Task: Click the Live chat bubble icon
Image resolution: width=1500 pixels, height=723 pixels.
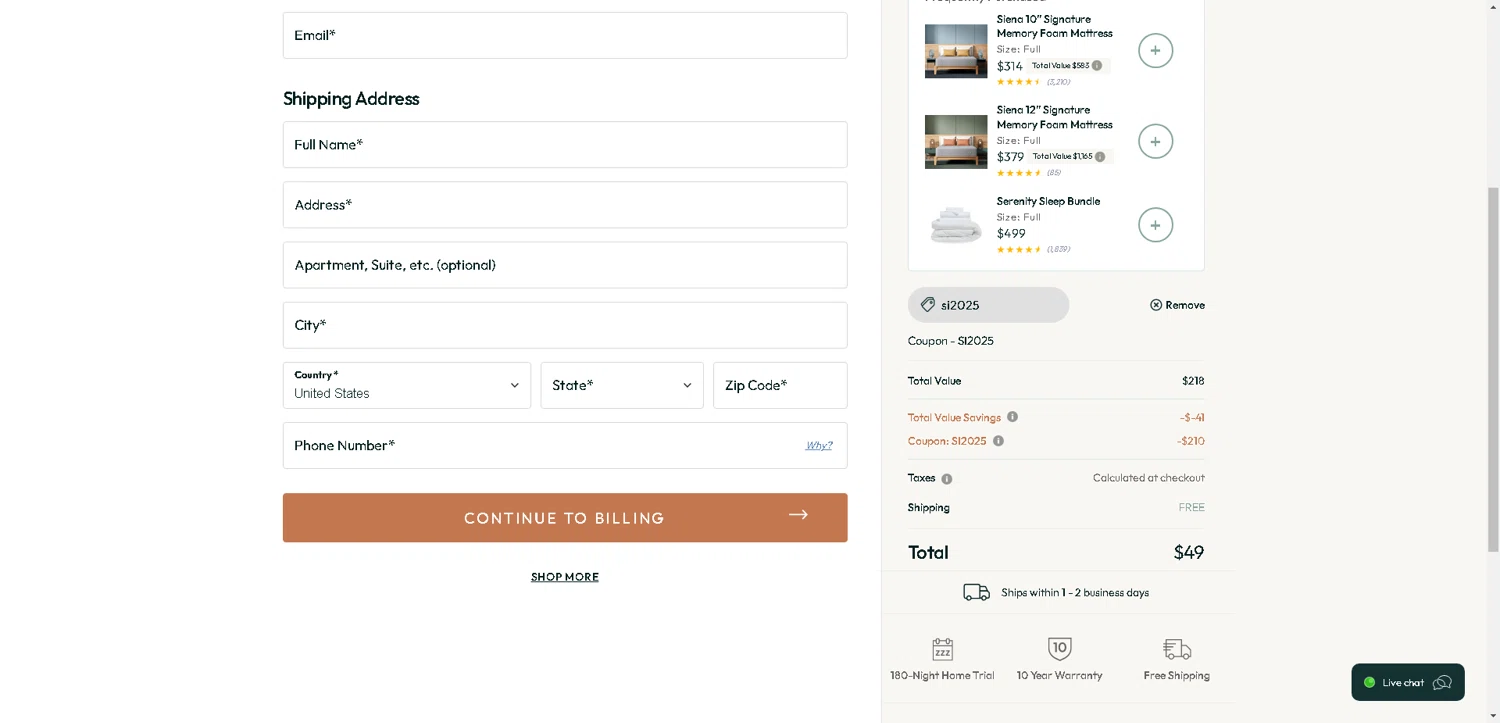Action: 1442,683
